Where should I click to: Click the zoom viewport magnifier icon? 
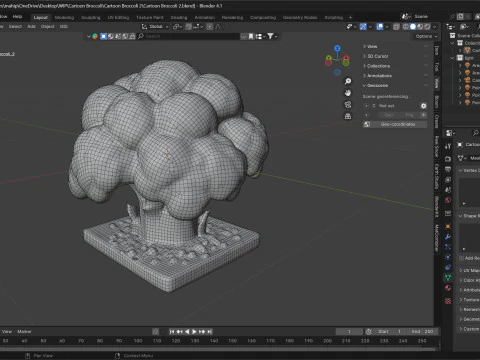click(348, 81)
